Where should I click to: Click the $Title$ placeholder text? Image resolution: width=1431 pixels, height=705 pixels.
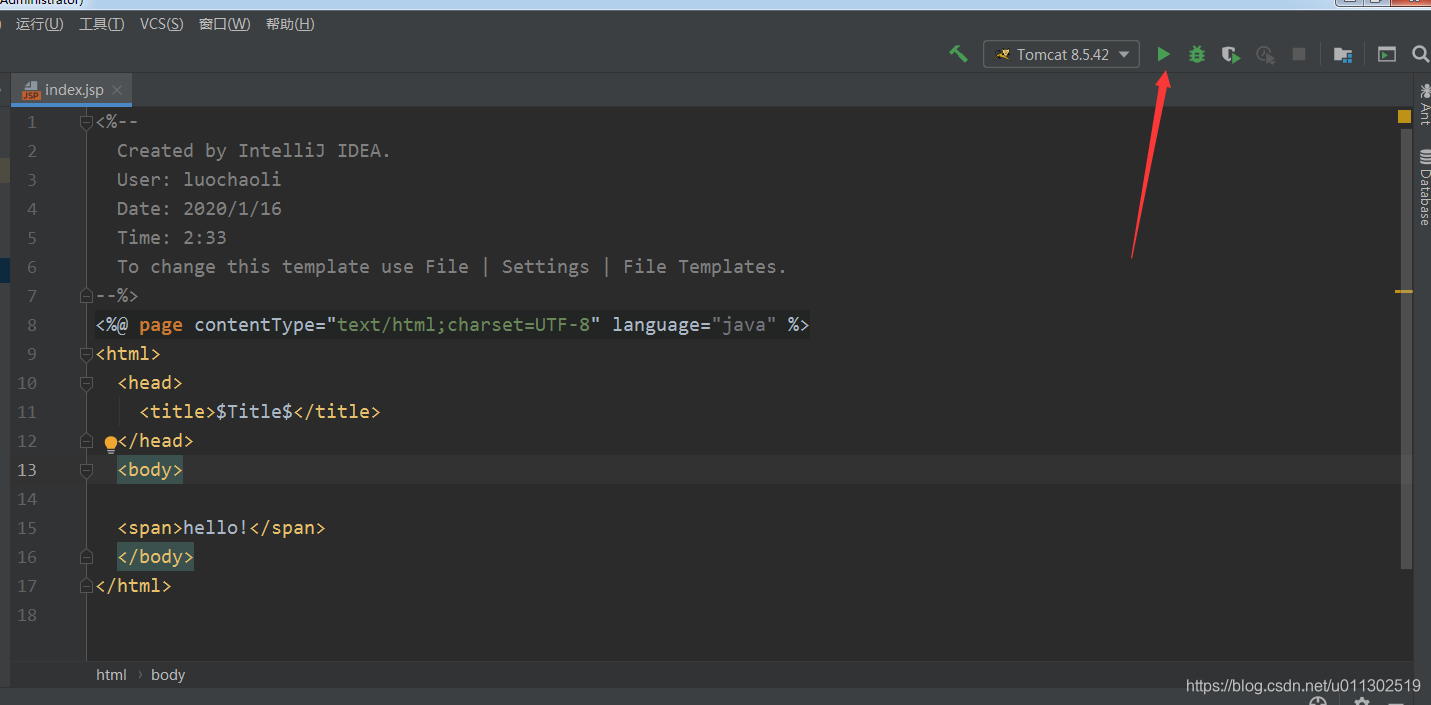coord(254,412)
